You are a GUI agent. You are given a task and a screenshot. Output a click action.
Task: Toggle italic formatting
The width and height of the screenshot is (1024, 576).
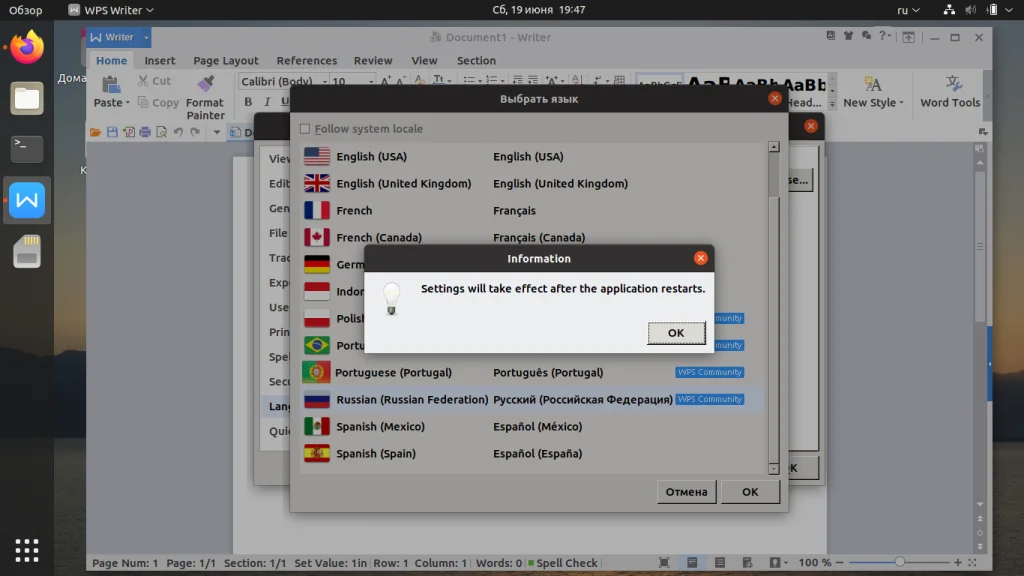267,102
